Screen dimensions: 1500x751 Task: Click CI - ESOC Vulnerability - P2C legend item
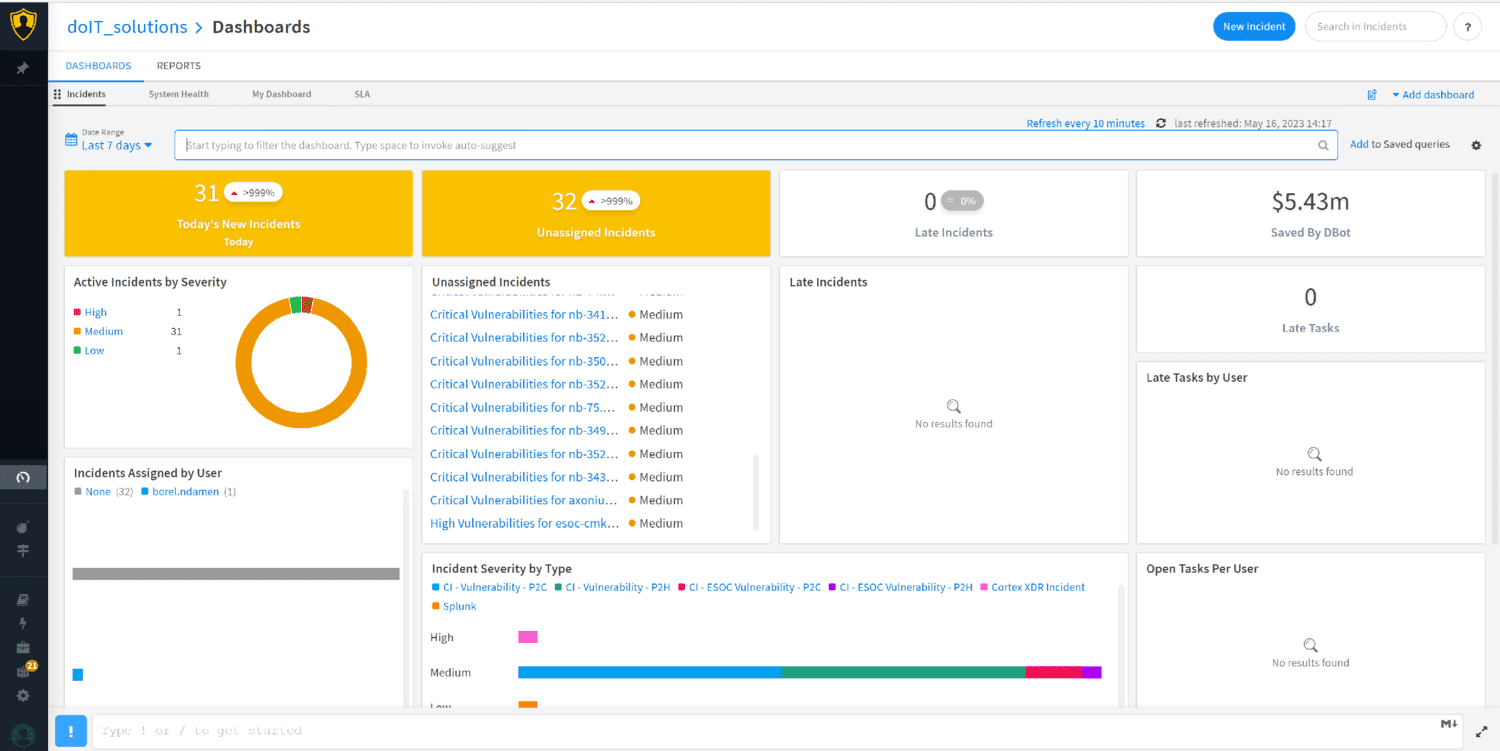(749, 587)
